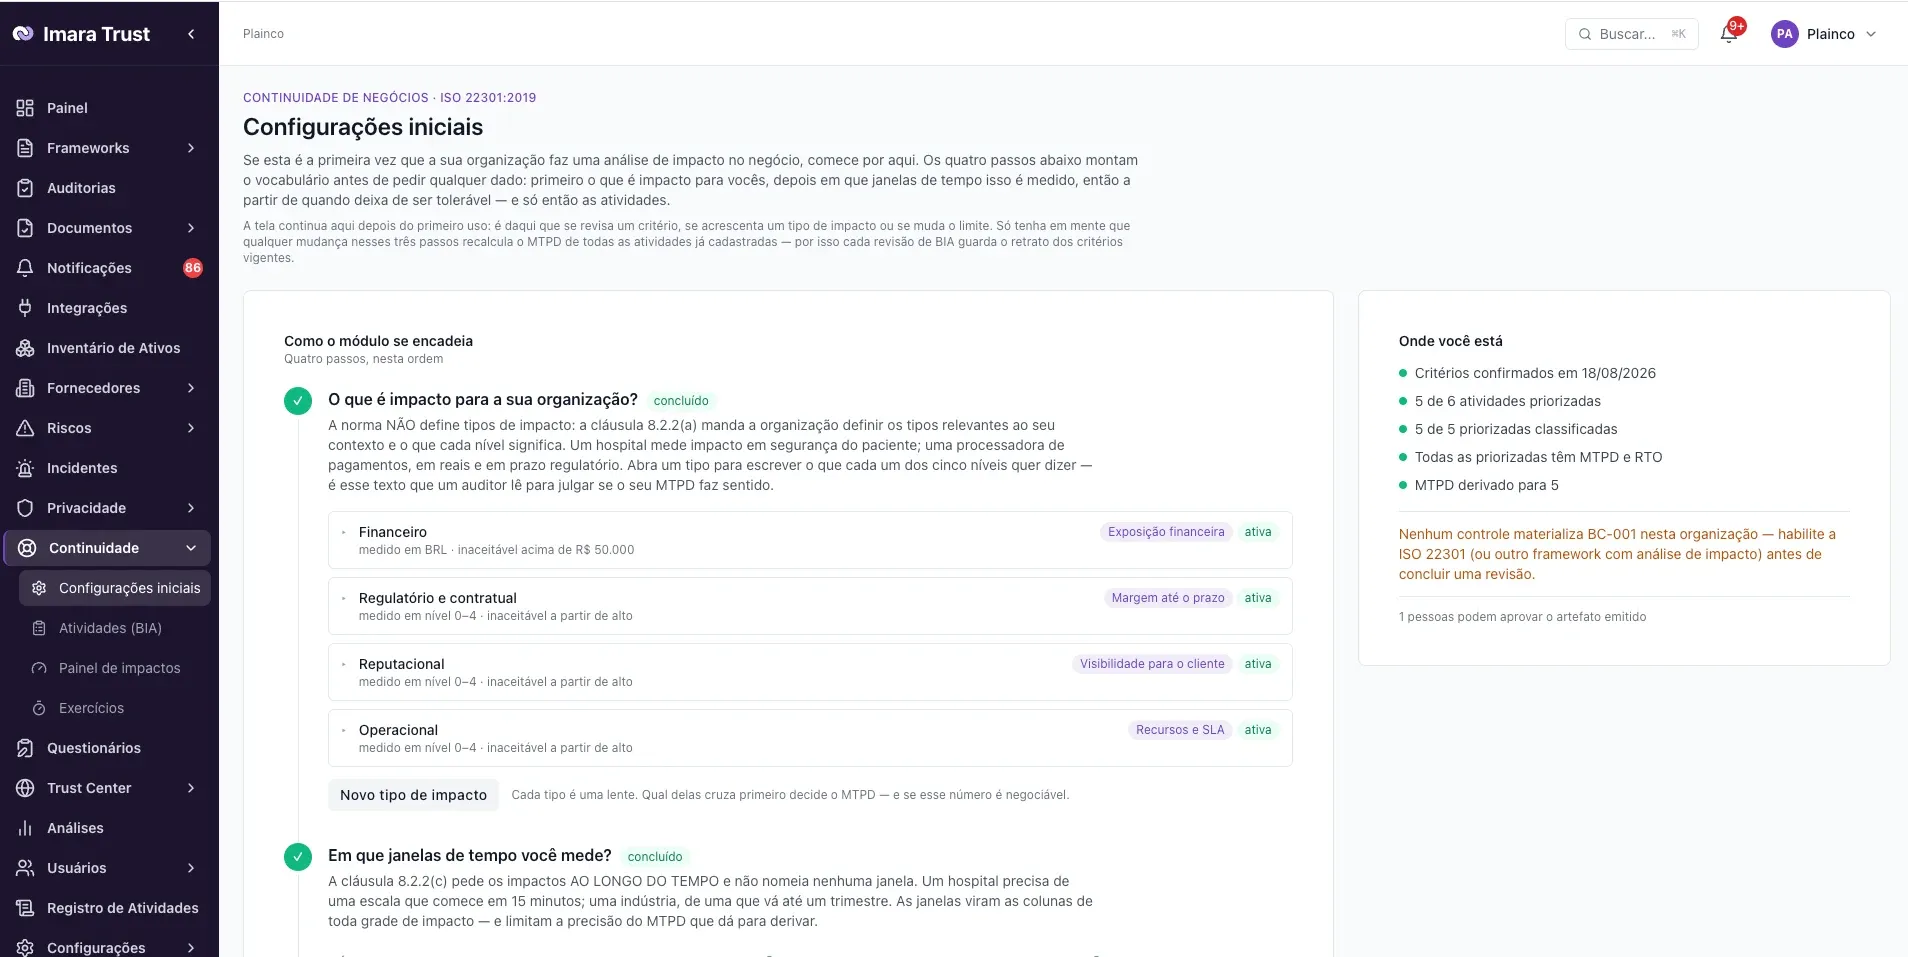Click the Painel de impactos gauge icon
This screenshot has width=1908, height=957.
(x=39, y=668)
